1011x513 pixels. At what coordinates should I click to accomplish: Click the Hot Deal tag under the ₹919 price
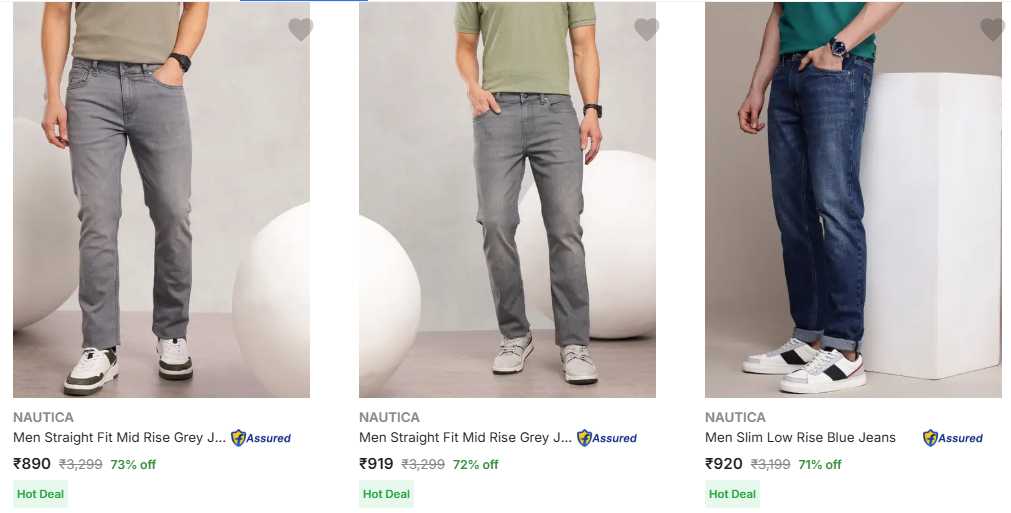pos(386,494)
